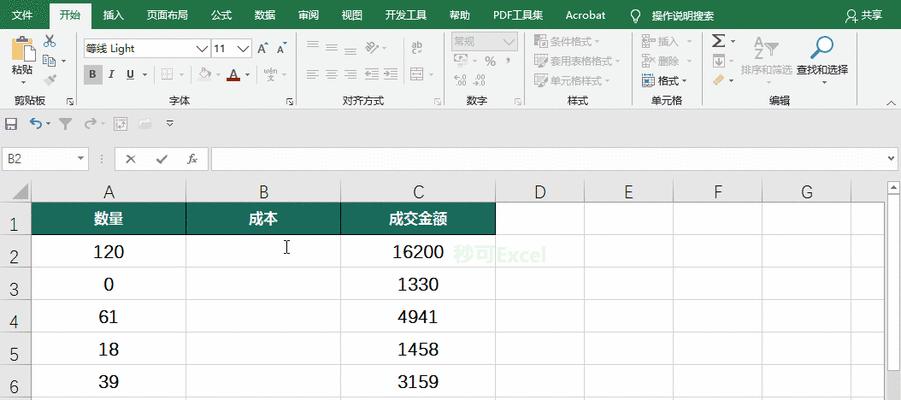Click the cancel X icon in formula bar
Viewport: 901px width, 400px height.
(x=130, y=159)
